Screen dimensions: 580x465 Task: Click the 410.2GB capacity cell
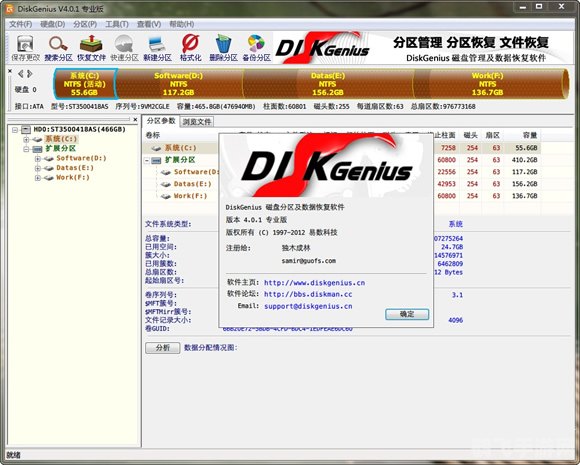pyautogui.click(x=525, y=160)
